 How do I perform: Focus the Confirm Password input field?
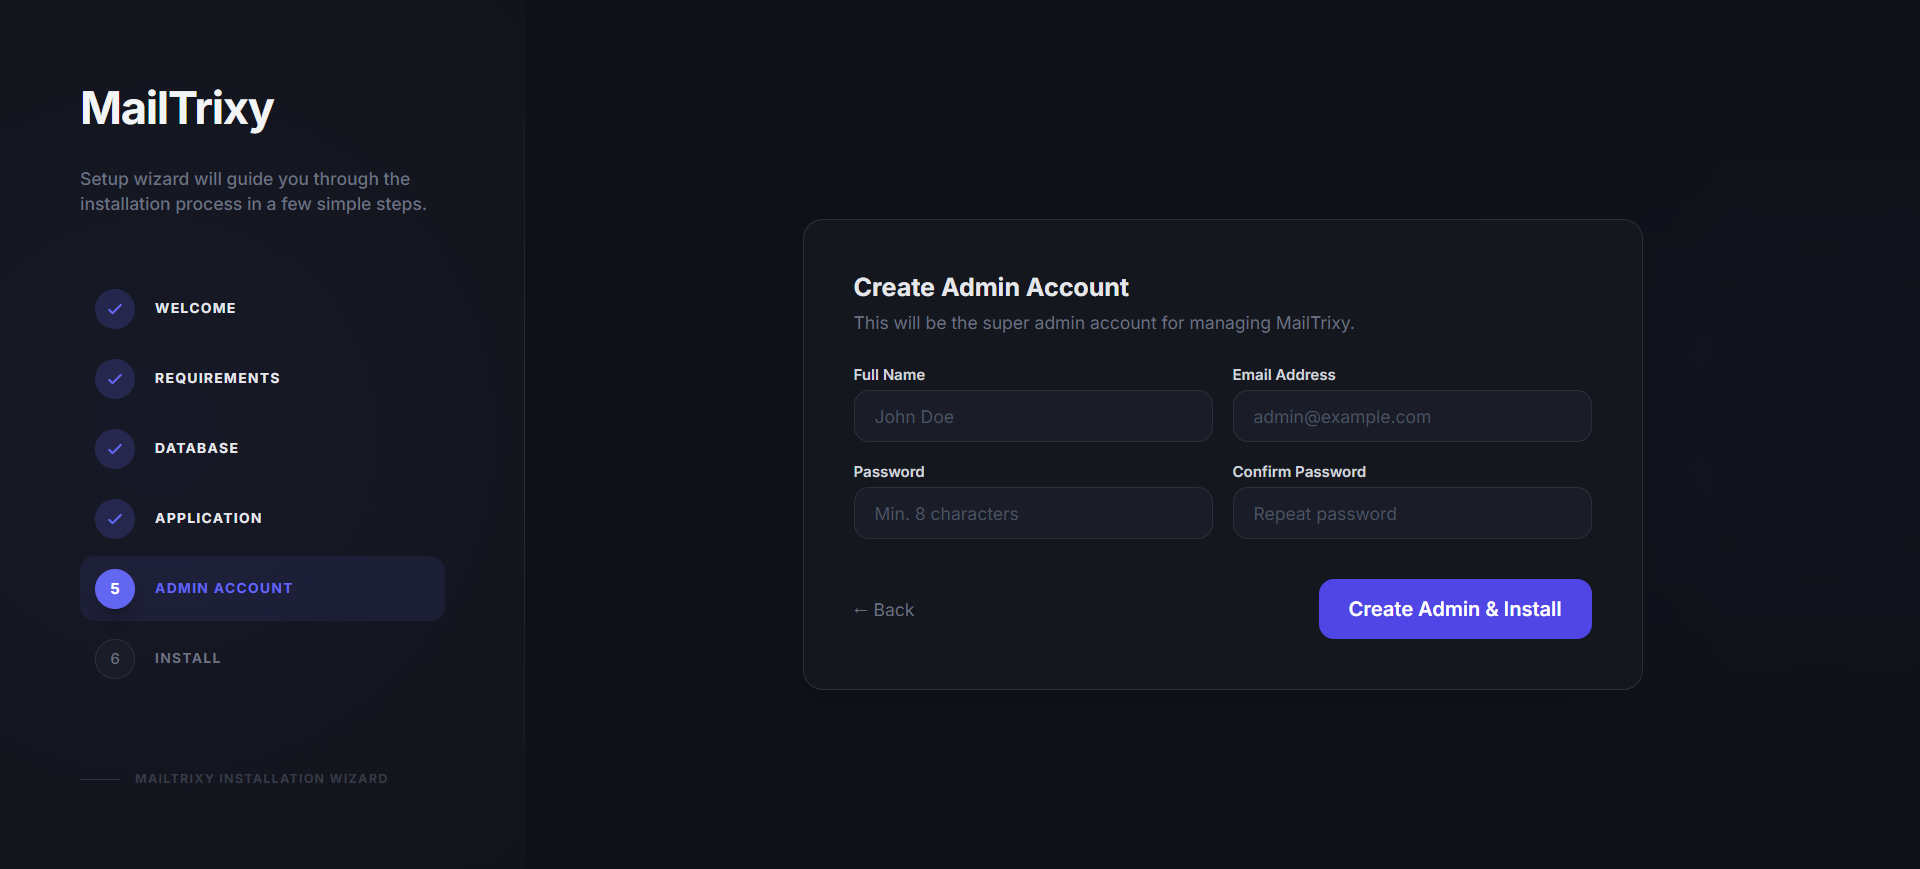[1412, 513]
